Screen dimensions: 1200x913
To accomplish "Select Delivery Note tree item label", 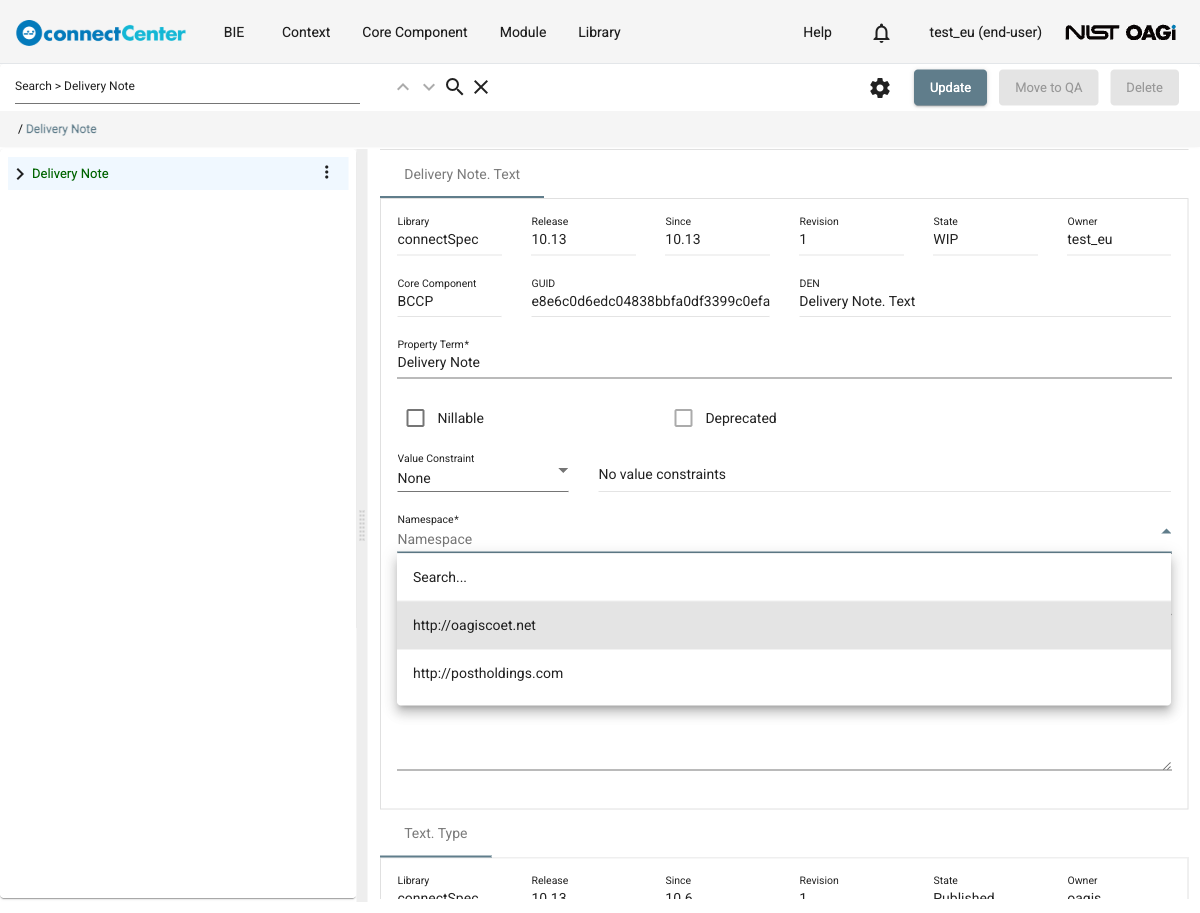I will pos(70,174).
